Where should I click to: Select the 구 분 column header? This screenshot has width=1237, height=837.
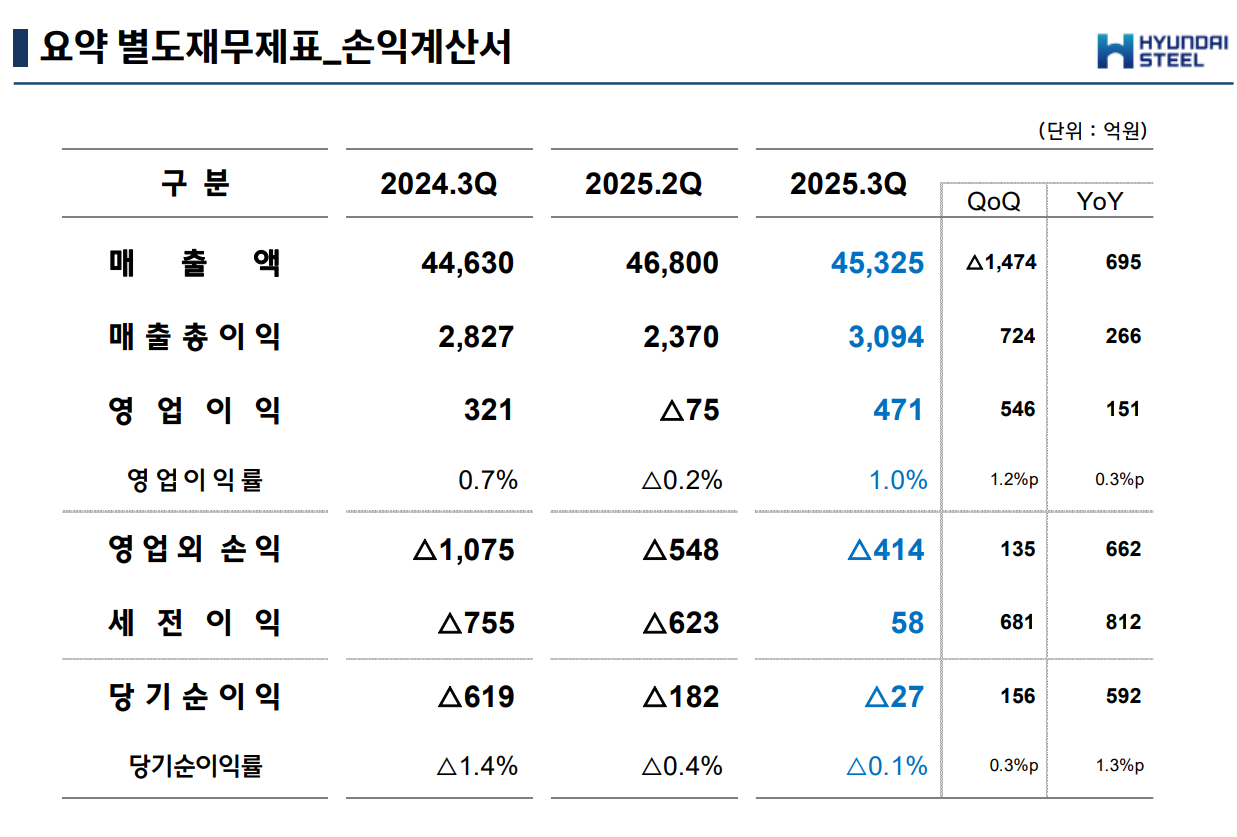[x=195, y=184]
